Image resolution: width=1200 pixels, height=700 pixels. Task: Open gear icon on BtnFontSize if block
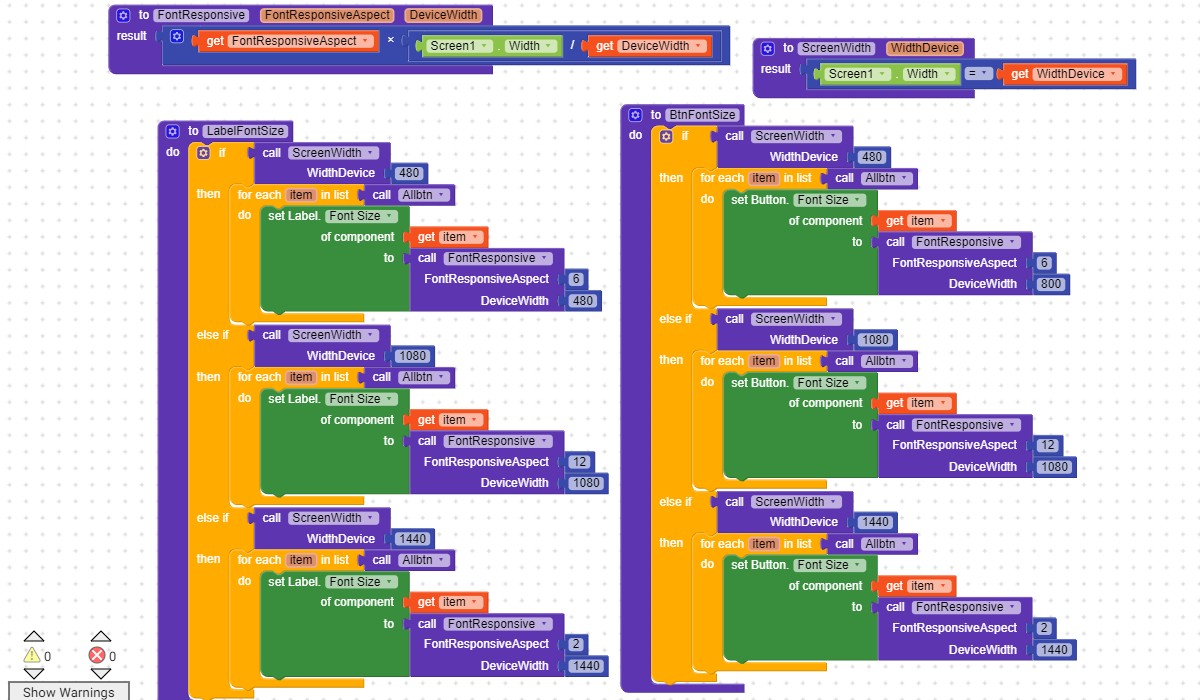pos(666,136)
